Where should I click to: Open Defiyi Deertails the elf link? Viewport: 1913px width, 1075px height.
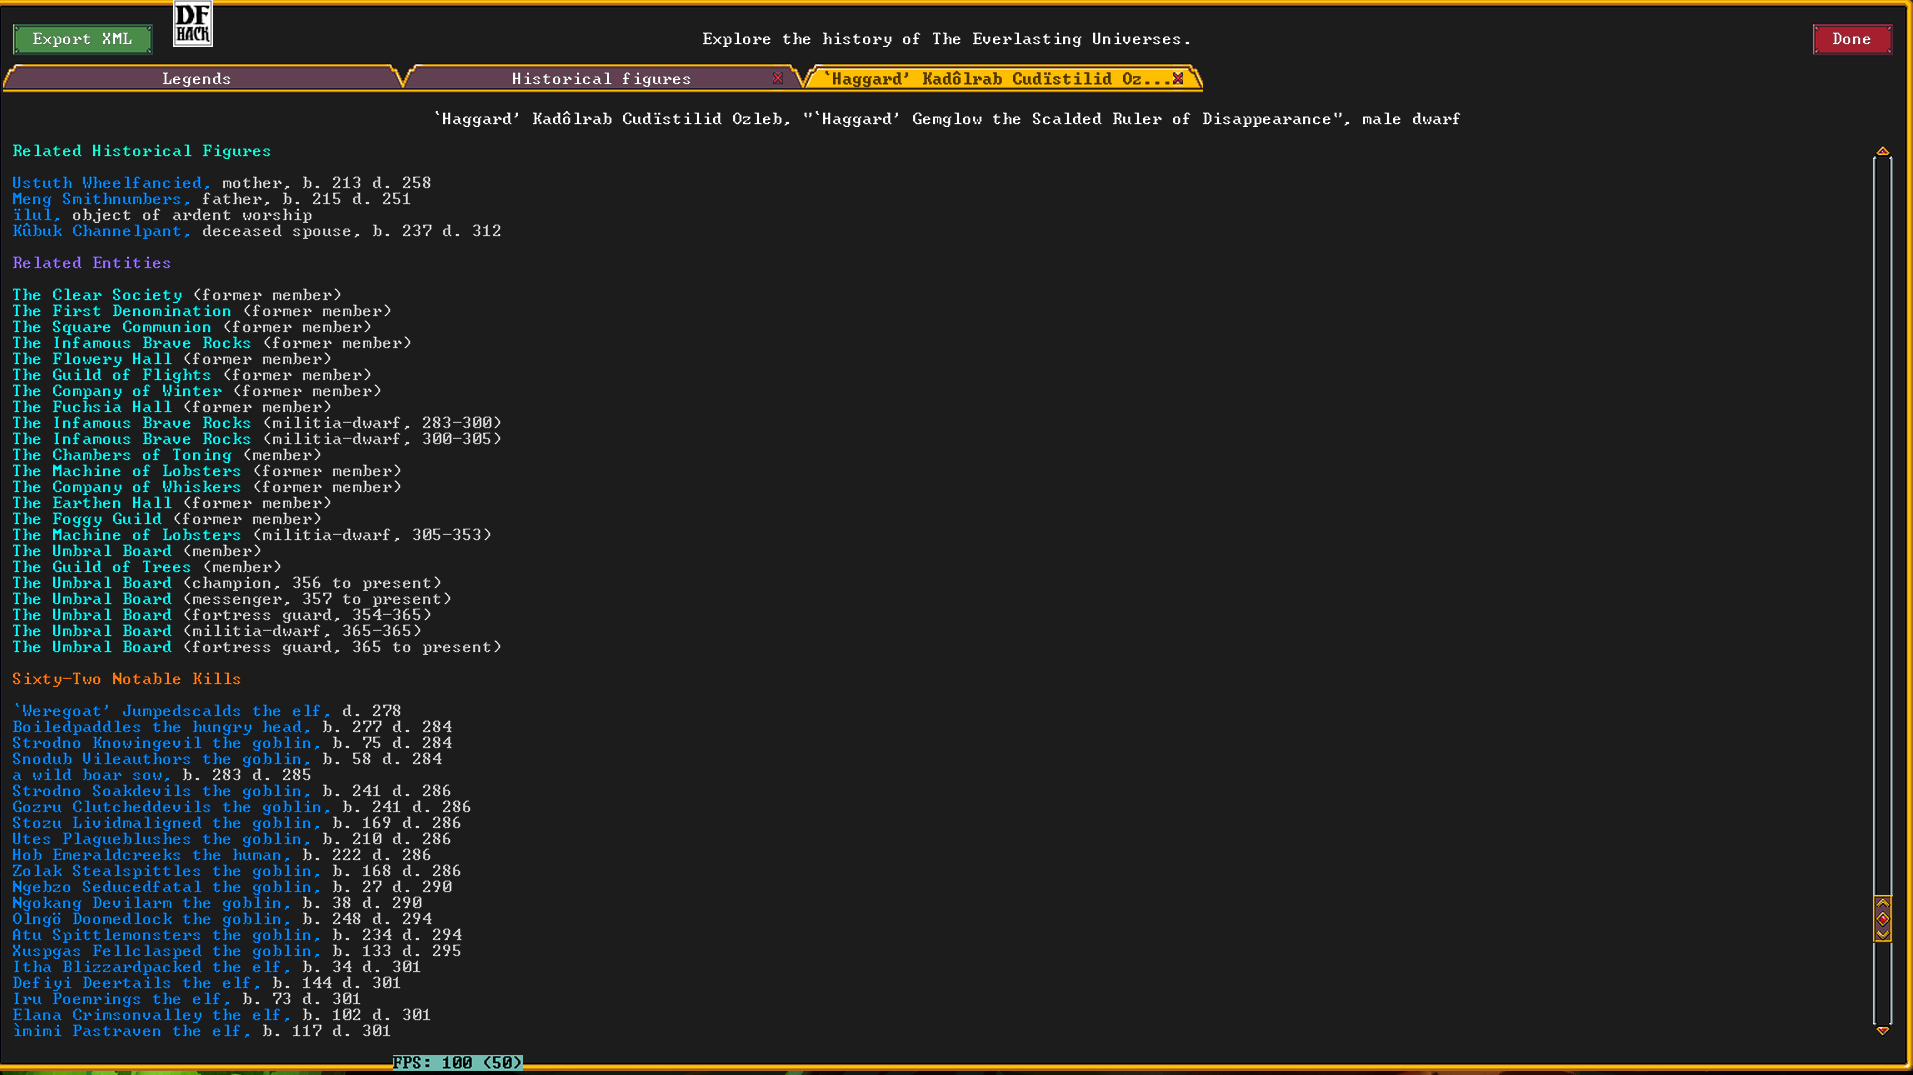pos(137,983)
